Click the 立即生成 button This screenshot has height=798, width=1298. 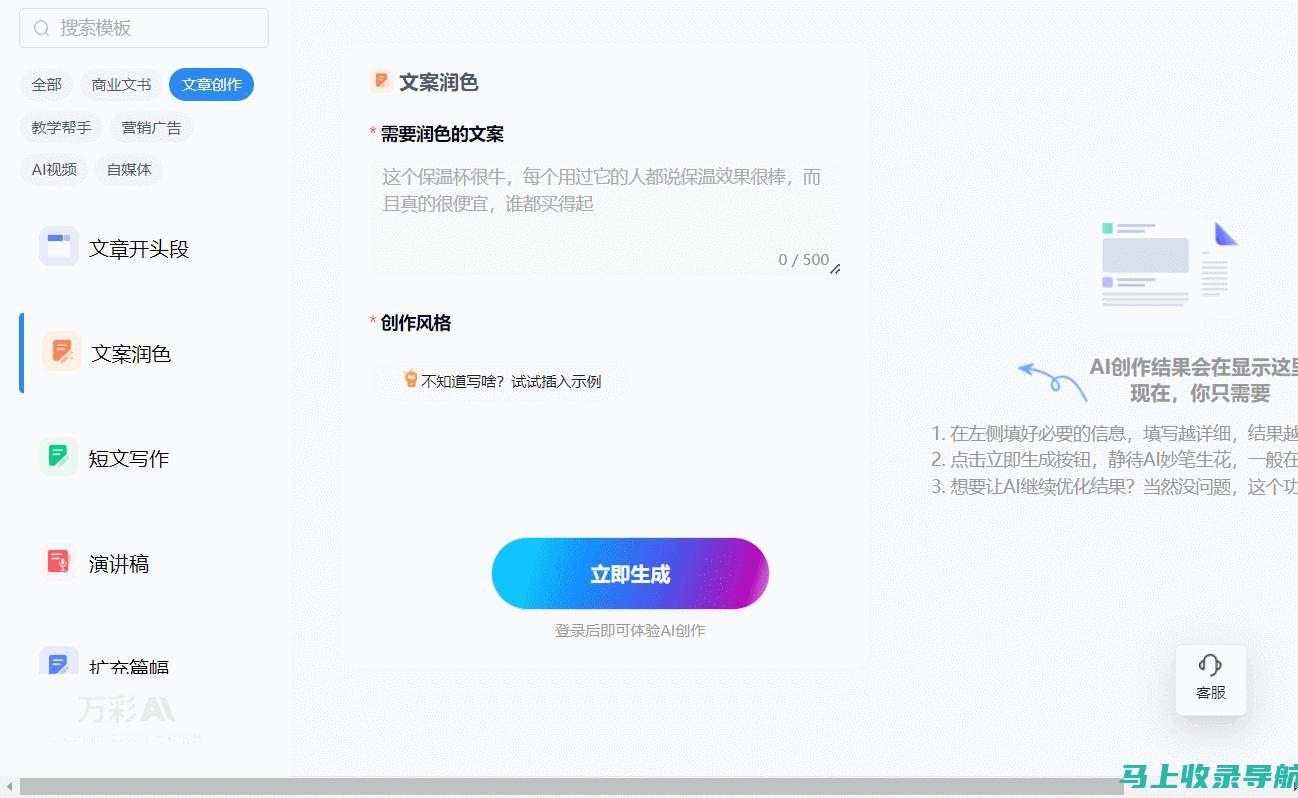coord(630,574)
